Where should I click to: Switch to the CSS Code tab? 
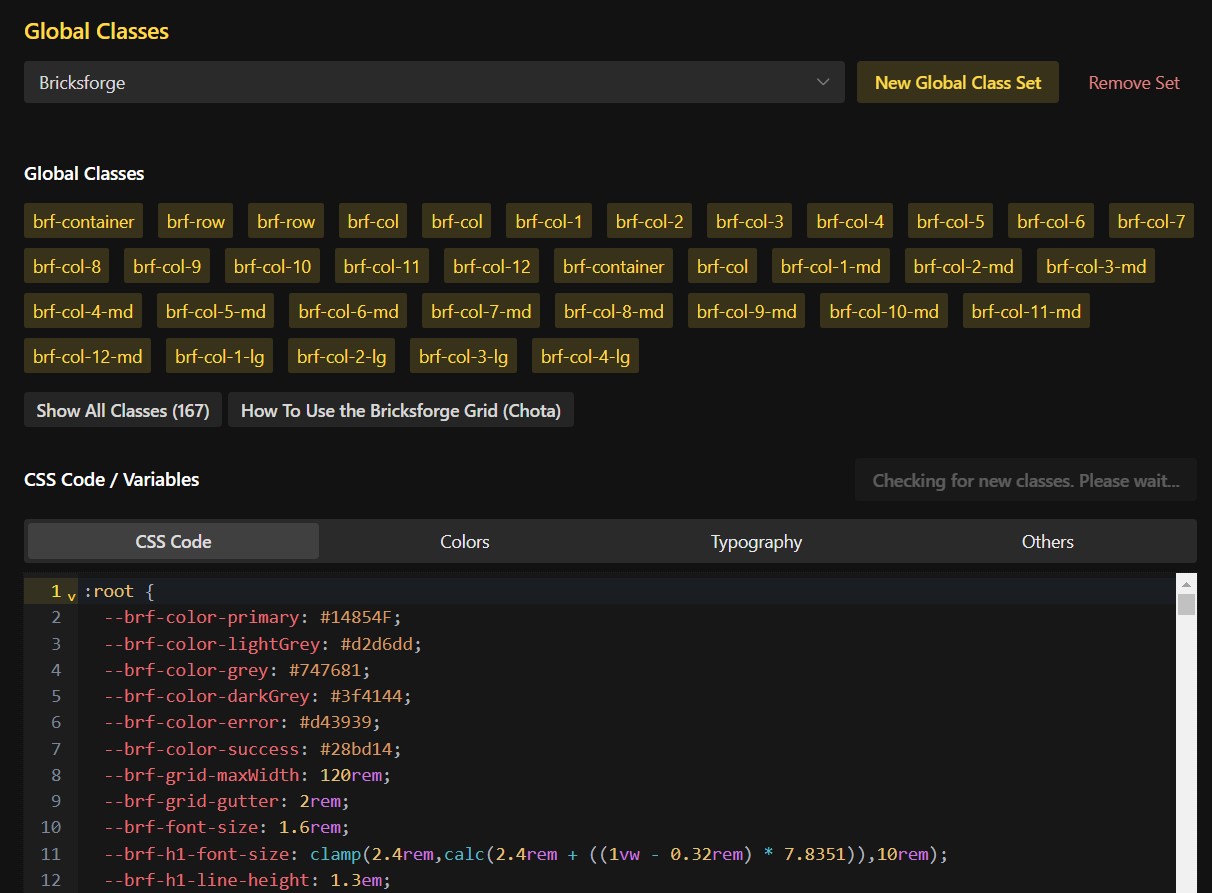[x=173, y=541]
